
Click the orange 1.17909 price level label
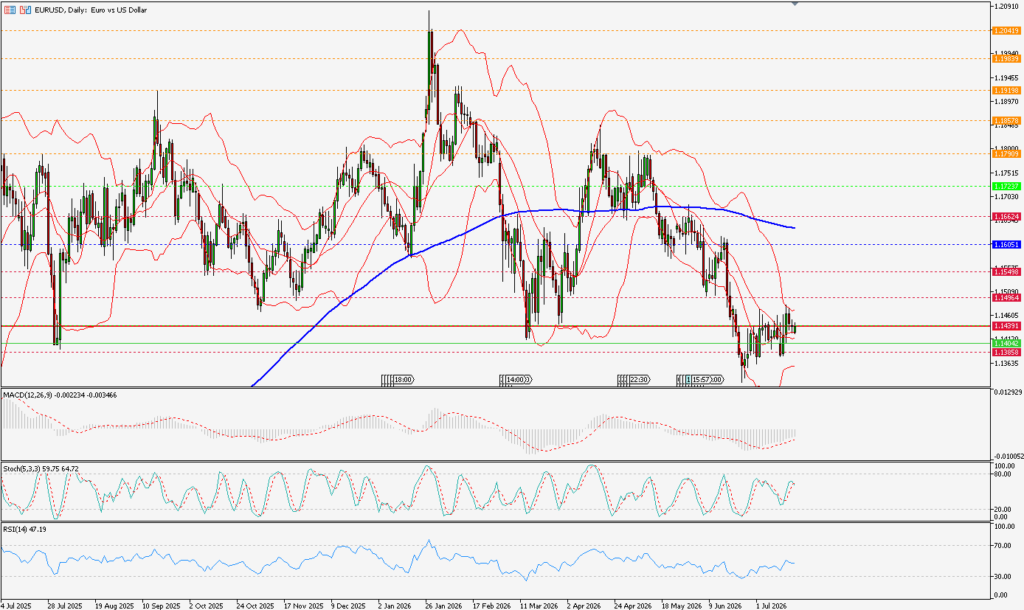(x=1006, y=154)
